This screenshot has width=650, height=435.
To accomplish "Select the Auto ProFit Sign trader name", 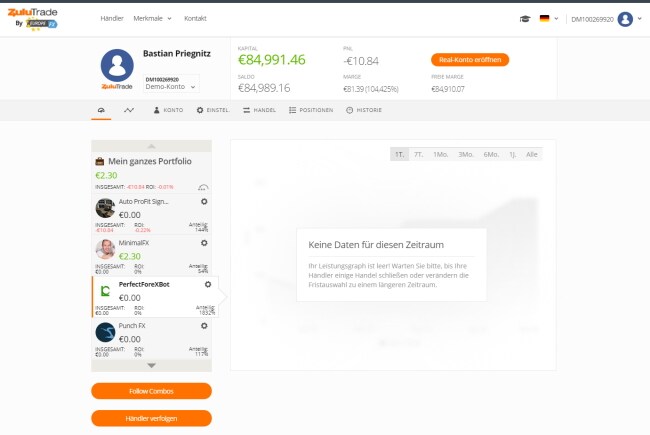I will point(143,202).
